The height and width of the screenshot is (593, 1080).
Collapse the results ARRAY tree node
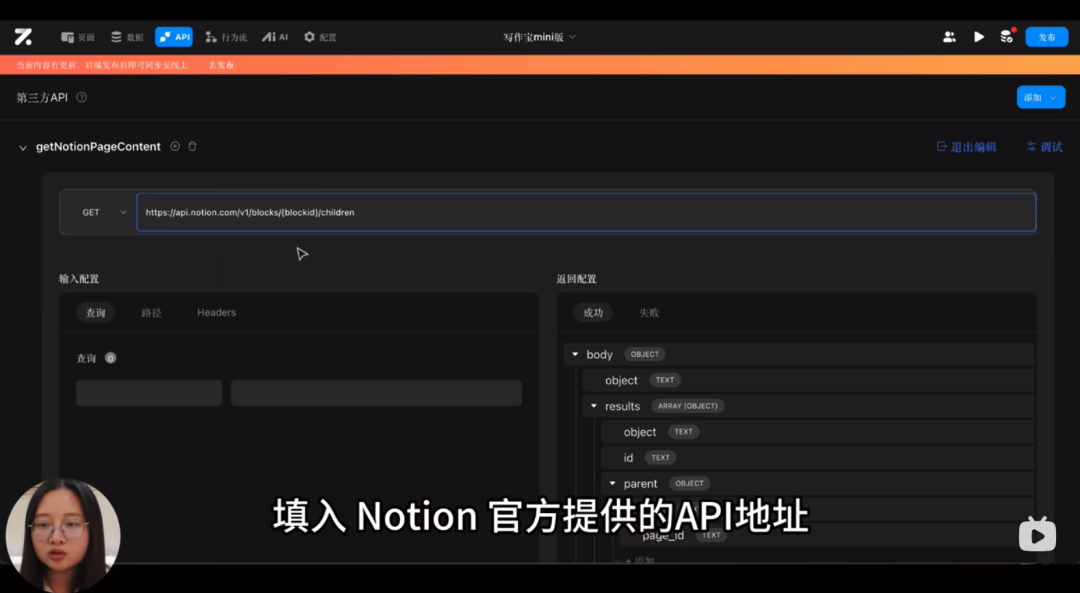pyautogui.click(x=594, y=406)
